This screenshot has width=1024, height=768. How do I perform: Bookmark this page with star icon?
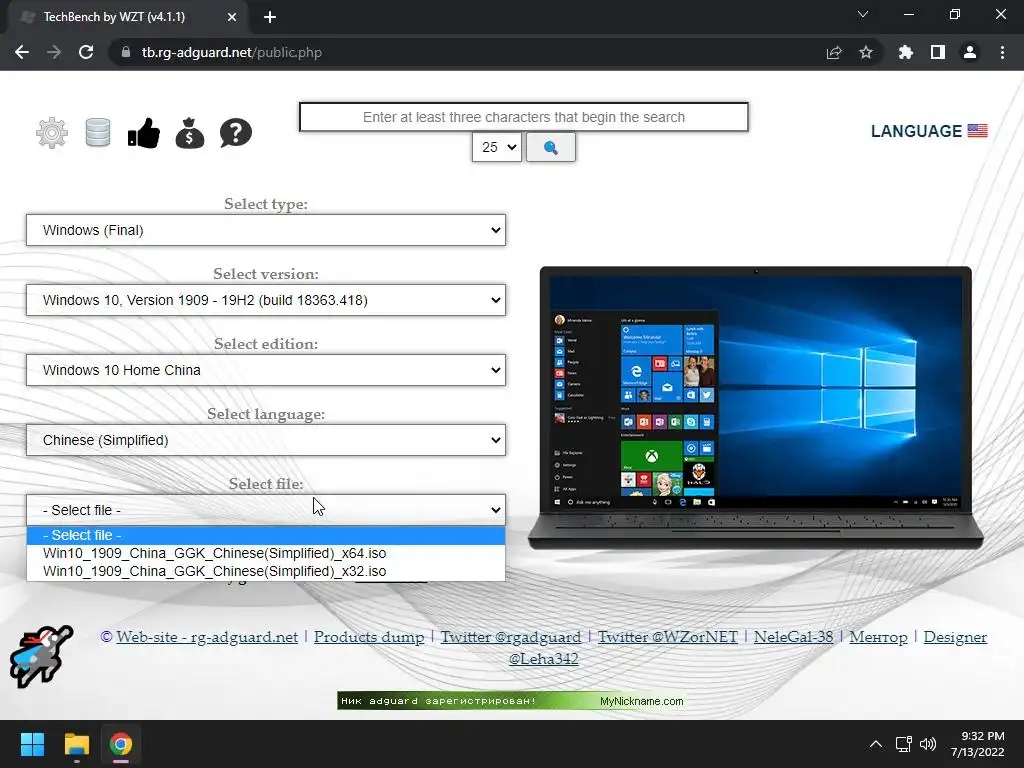866,52
